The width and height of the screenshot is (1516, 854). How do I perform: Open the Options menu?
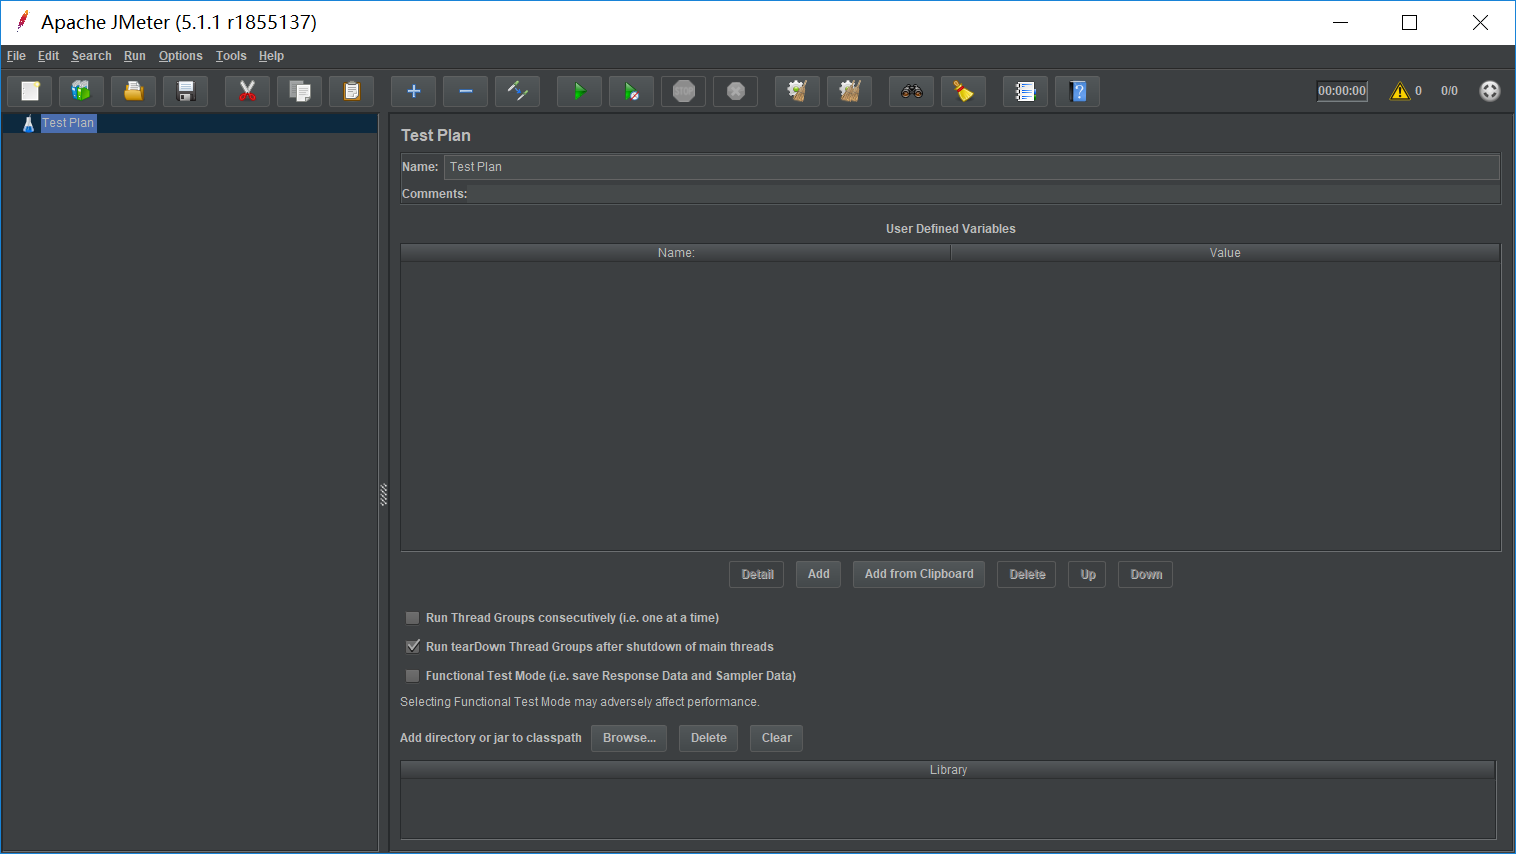181,56
